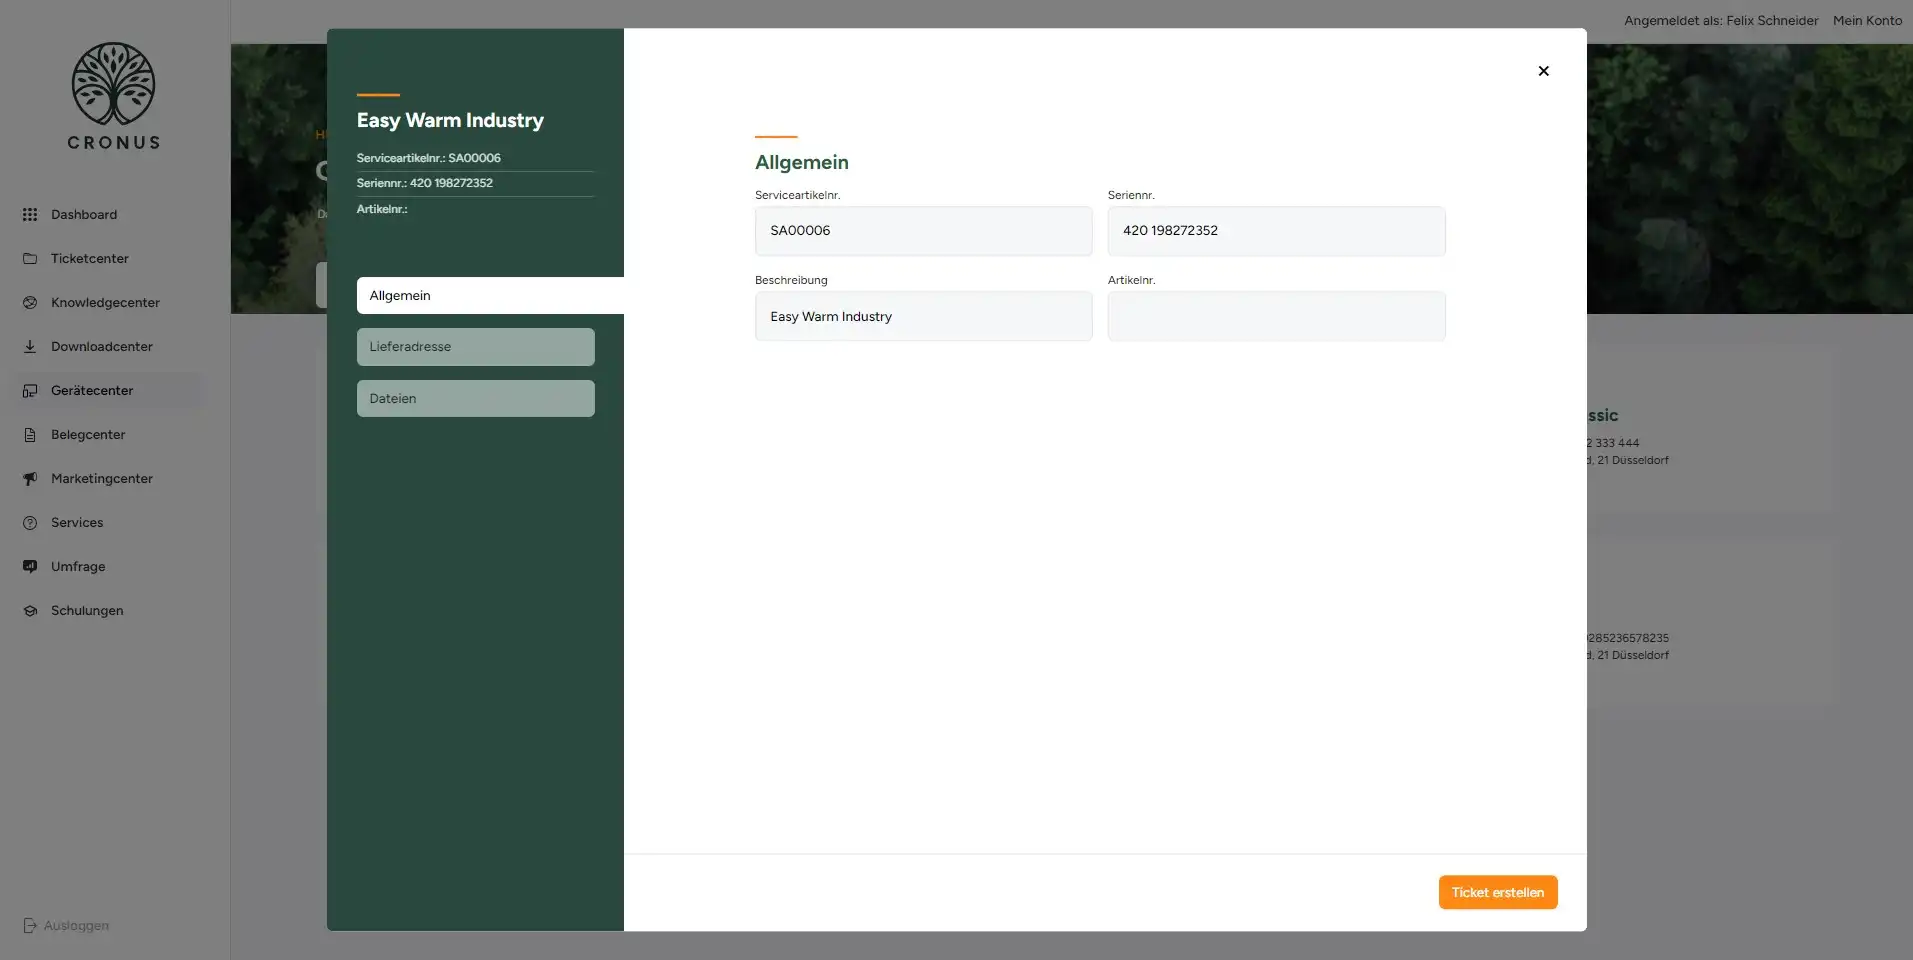Select the Schulungen training icon
The height and width of the screenshot is (960, 1913).
tap(30, 610)
